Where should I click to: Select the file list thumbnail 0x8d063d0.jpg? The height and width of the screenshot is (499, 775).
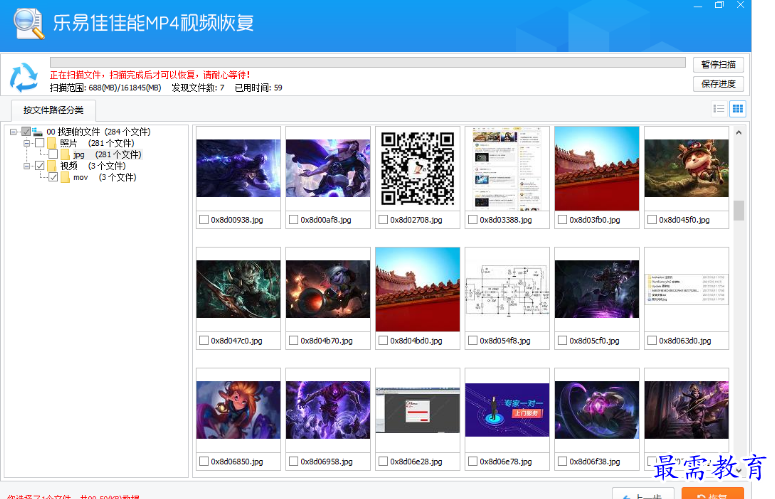pos(687,290)
